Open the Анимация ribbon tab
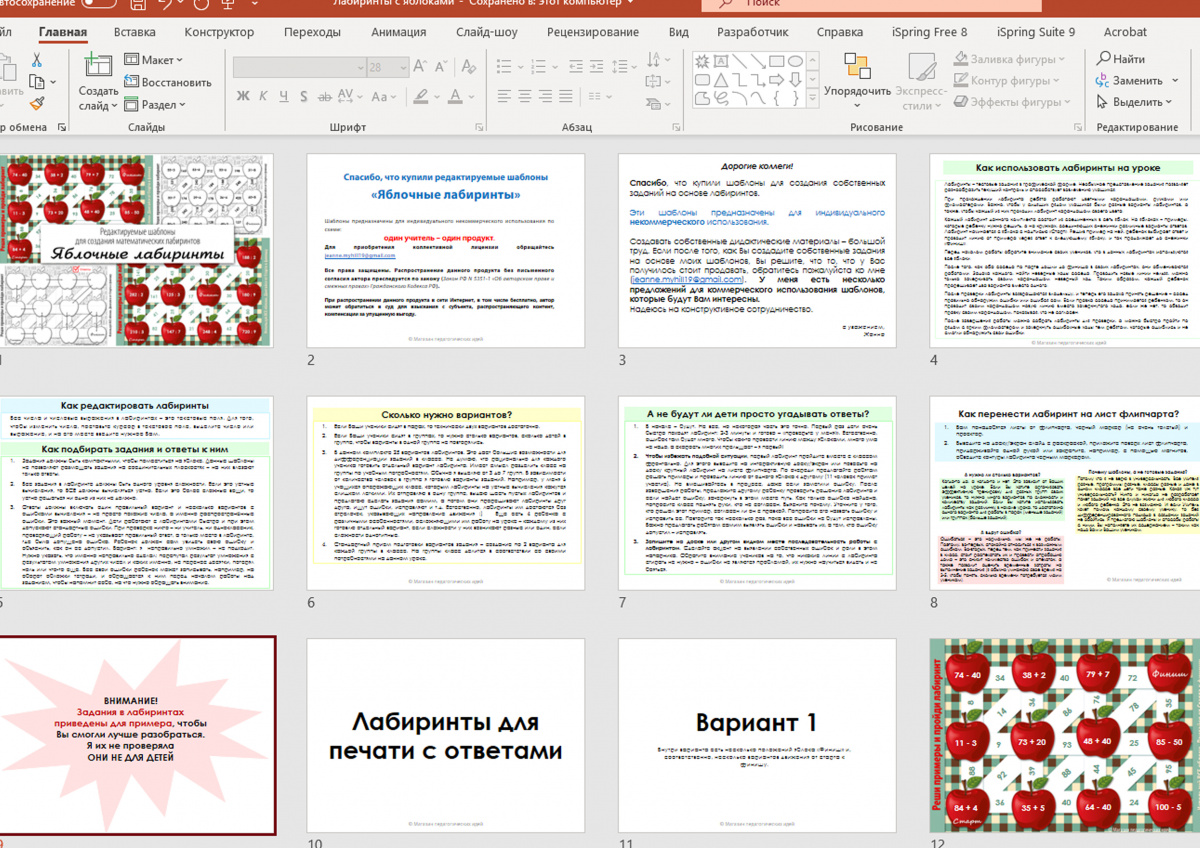The height and width of the screenshot is (848, 1200). pos(398,32)
